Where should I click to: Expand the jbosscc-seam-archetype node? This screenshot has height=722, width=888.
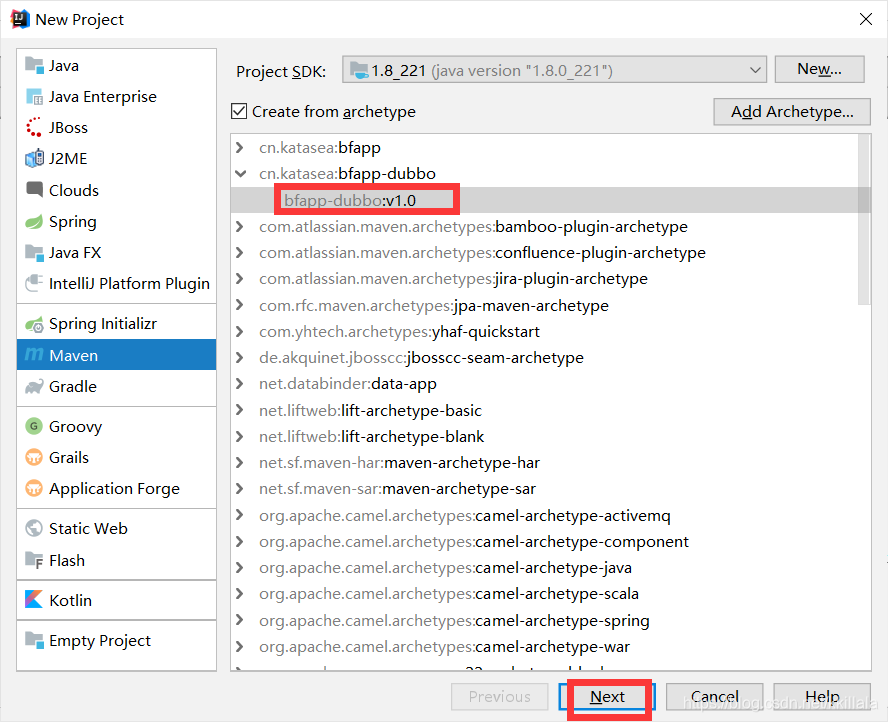[240, 357]
